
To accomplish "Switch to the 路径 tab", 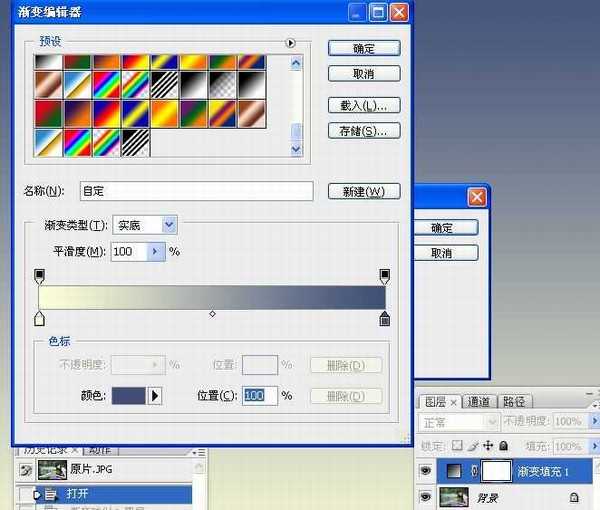I will [514, 402].
